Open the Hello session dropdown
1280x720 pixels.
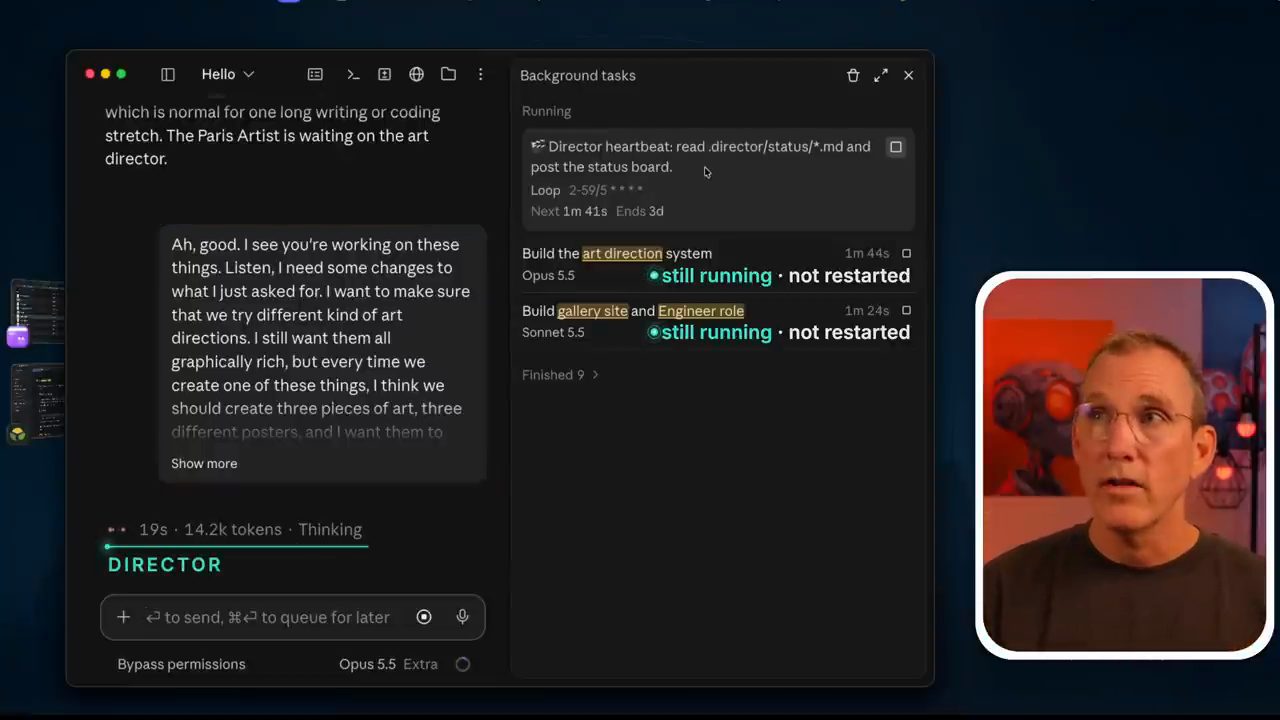pyautogui.click(x=228, y=75)
